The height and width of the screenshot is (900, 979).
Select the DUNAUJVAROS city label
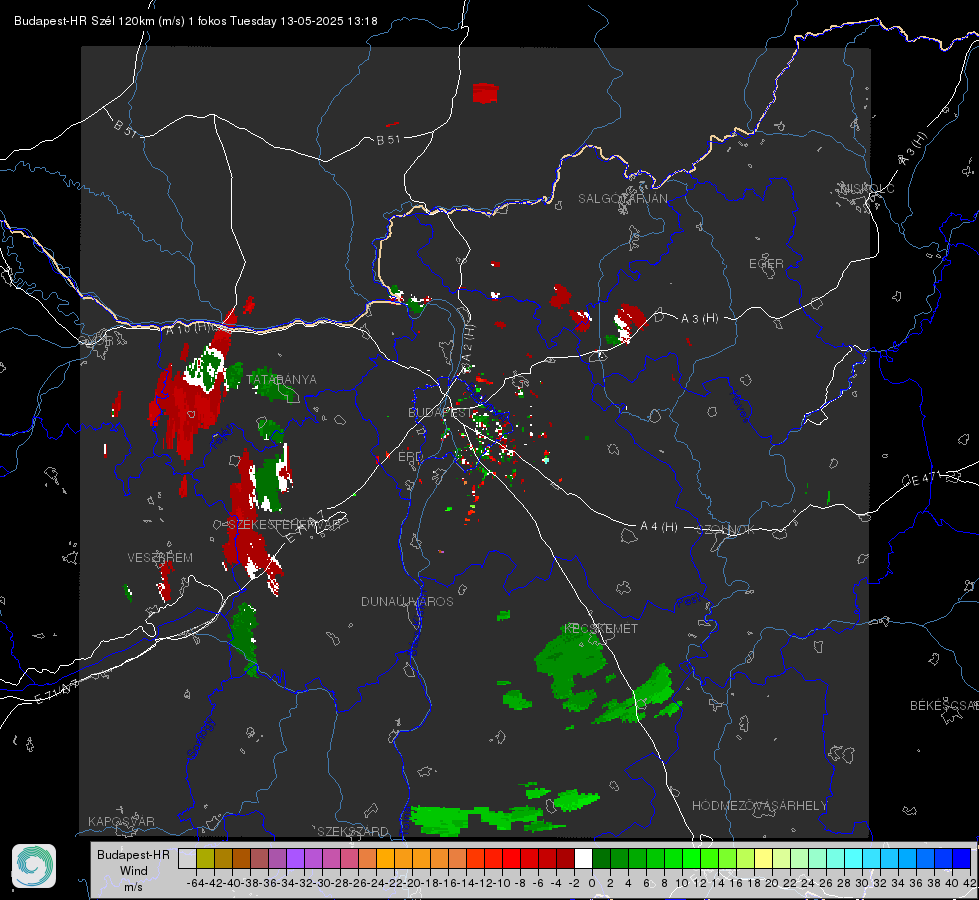(407, 601)
